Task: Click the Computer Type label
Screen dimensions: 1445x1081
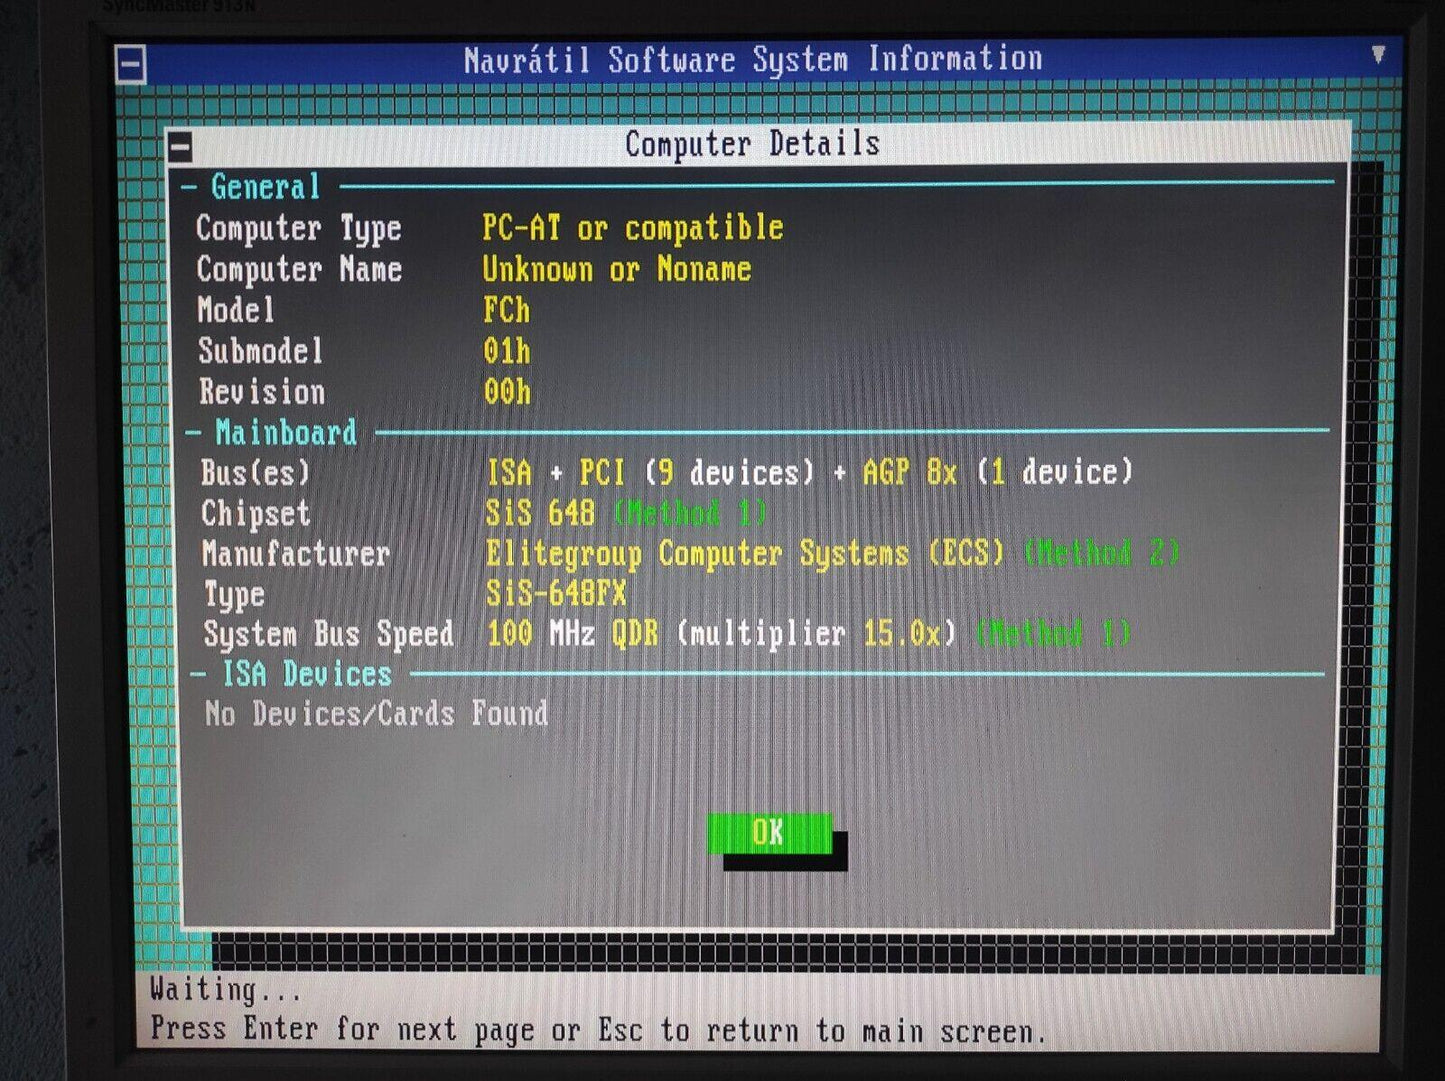Action: point(298,229)
